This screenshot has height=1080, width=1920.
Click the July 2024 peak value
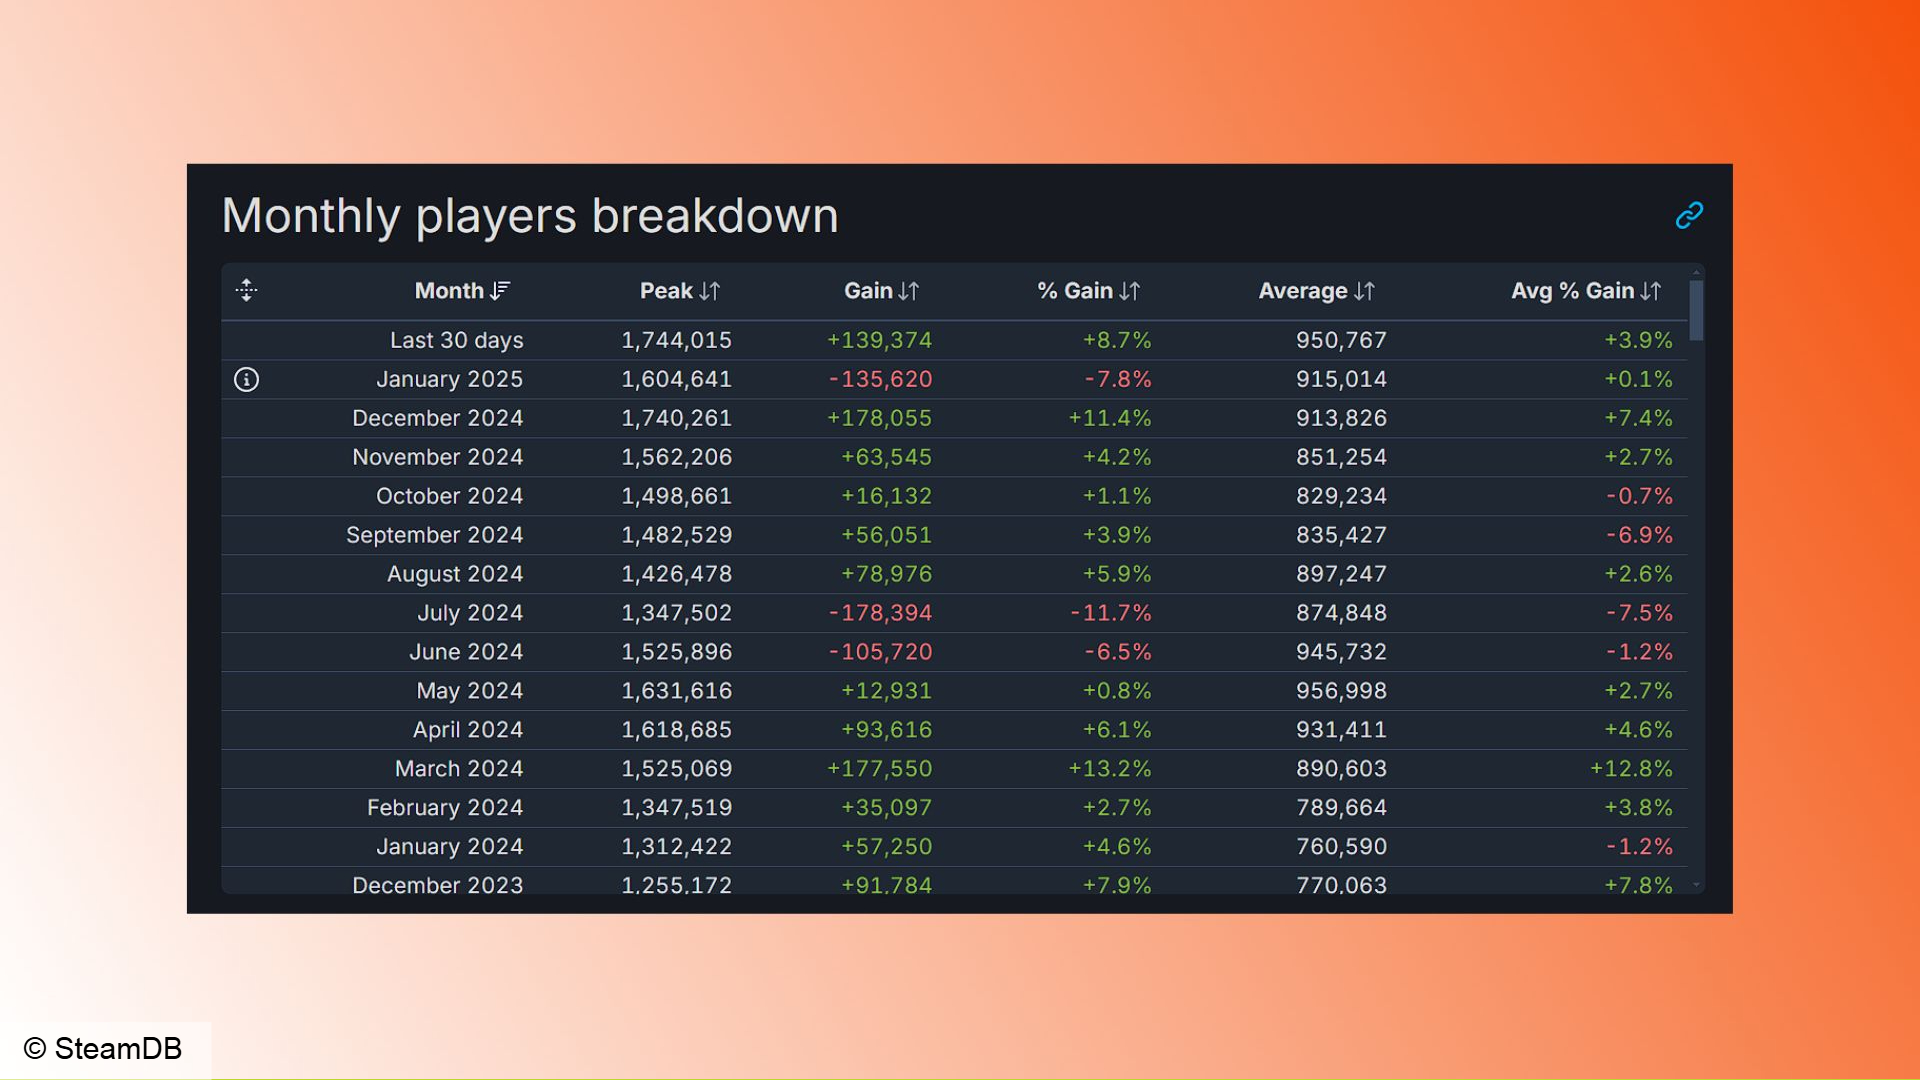(x=676, y=613)
